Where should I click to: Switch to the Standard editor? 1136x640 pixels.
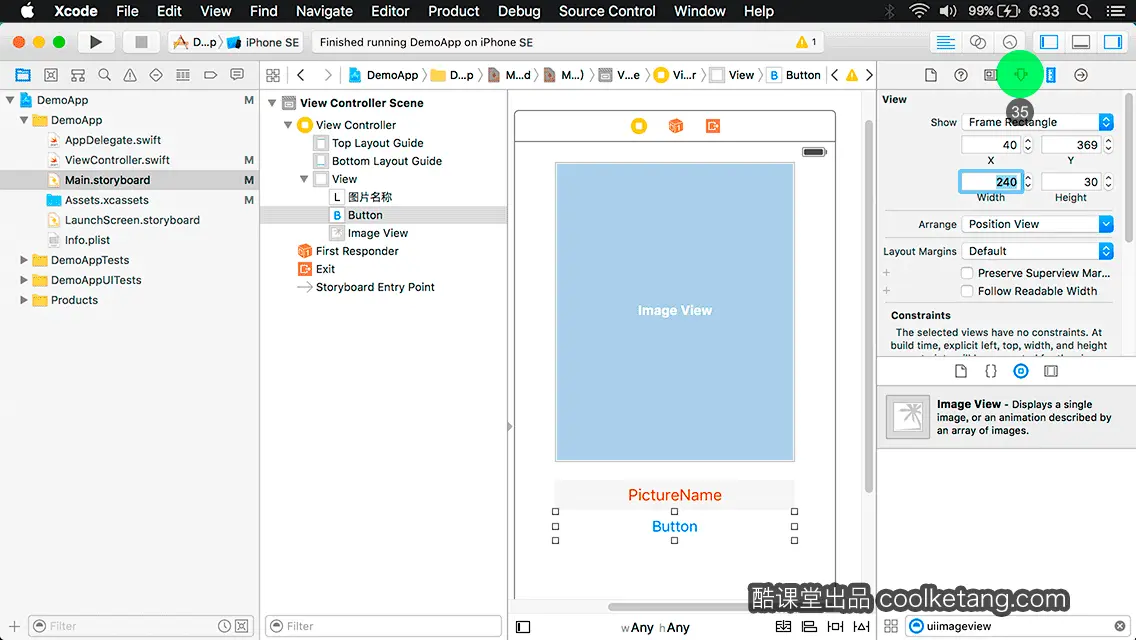coord(945,42)
